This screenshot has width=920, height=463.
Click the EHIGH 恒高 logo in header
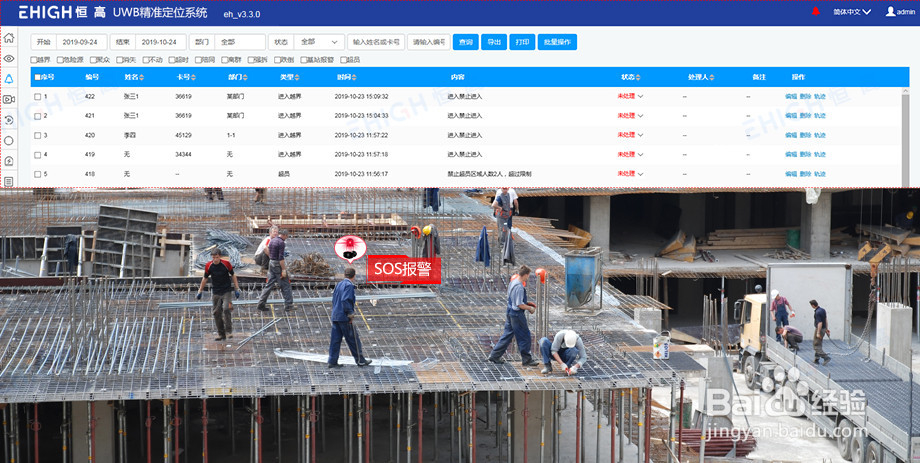(x=63, y=12)
